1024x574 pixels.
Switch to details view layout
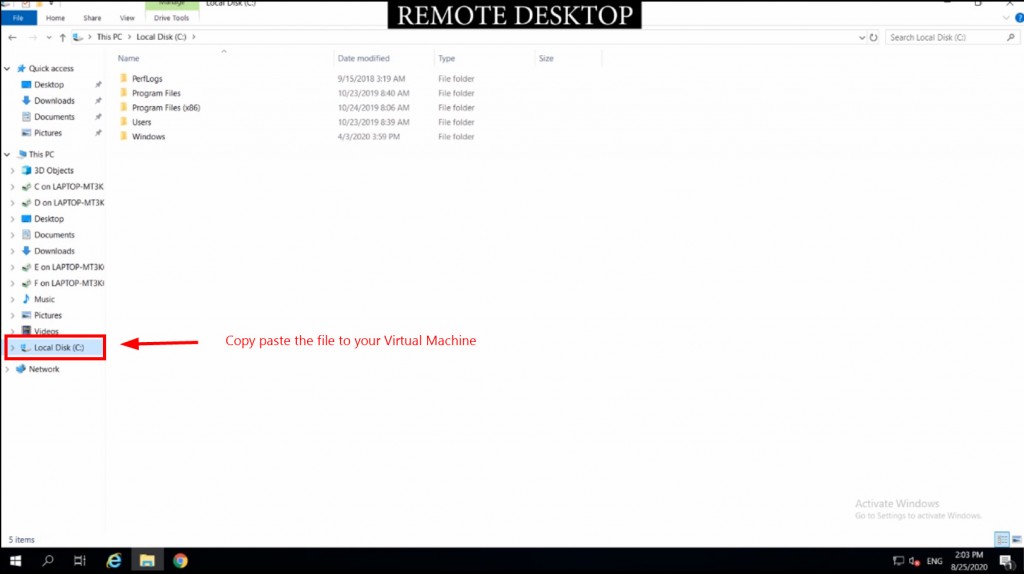(x=1002, y=539)
